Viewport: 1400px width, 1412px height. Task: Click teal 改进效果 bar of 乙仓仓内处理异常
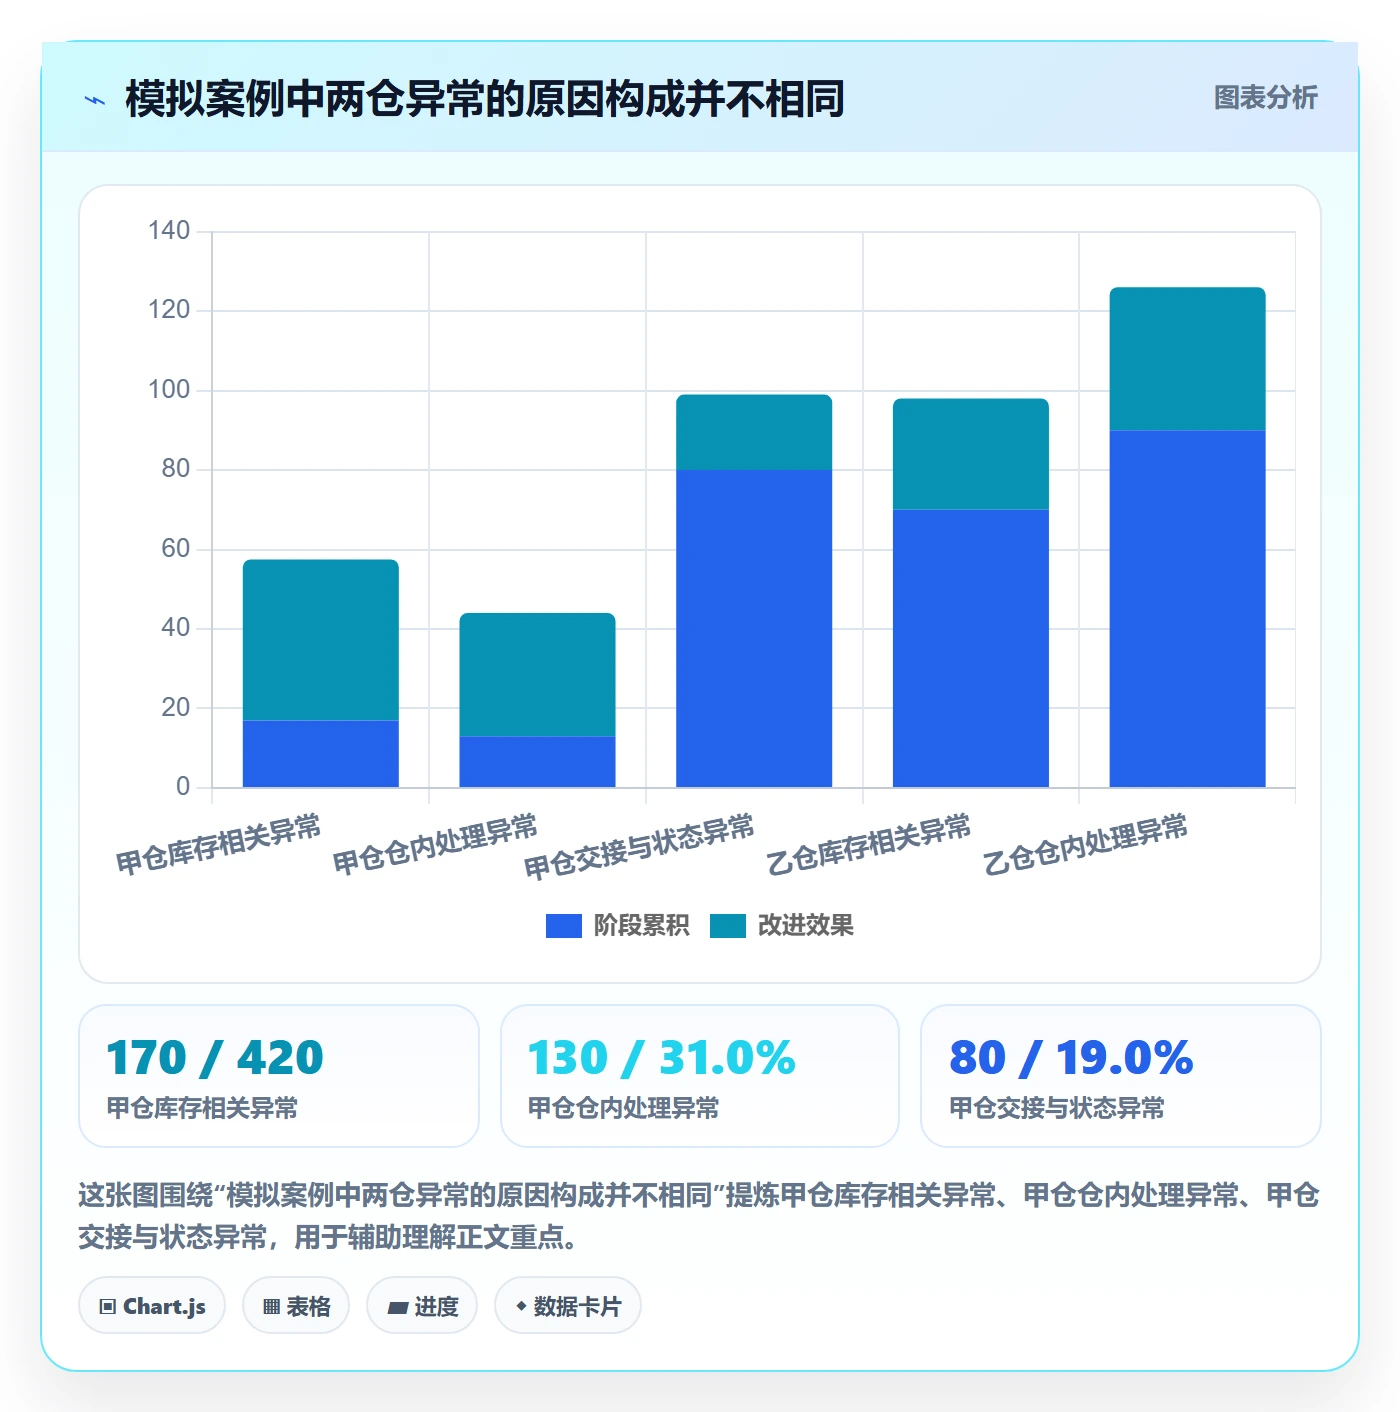pyautogui.click(x=1188, y=359)
